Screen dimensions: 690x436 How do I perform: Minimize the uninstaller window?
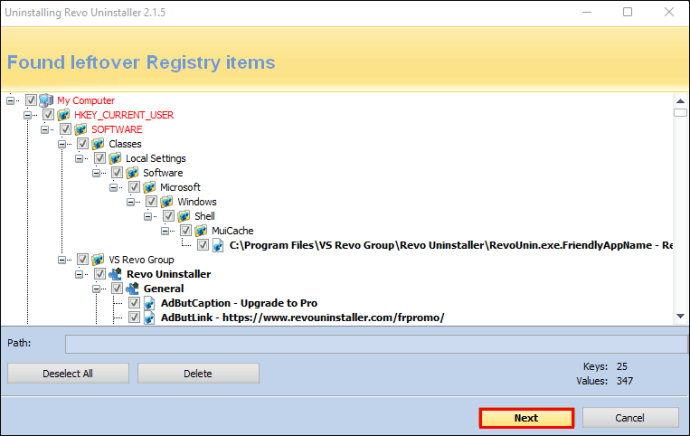point(587,12)
